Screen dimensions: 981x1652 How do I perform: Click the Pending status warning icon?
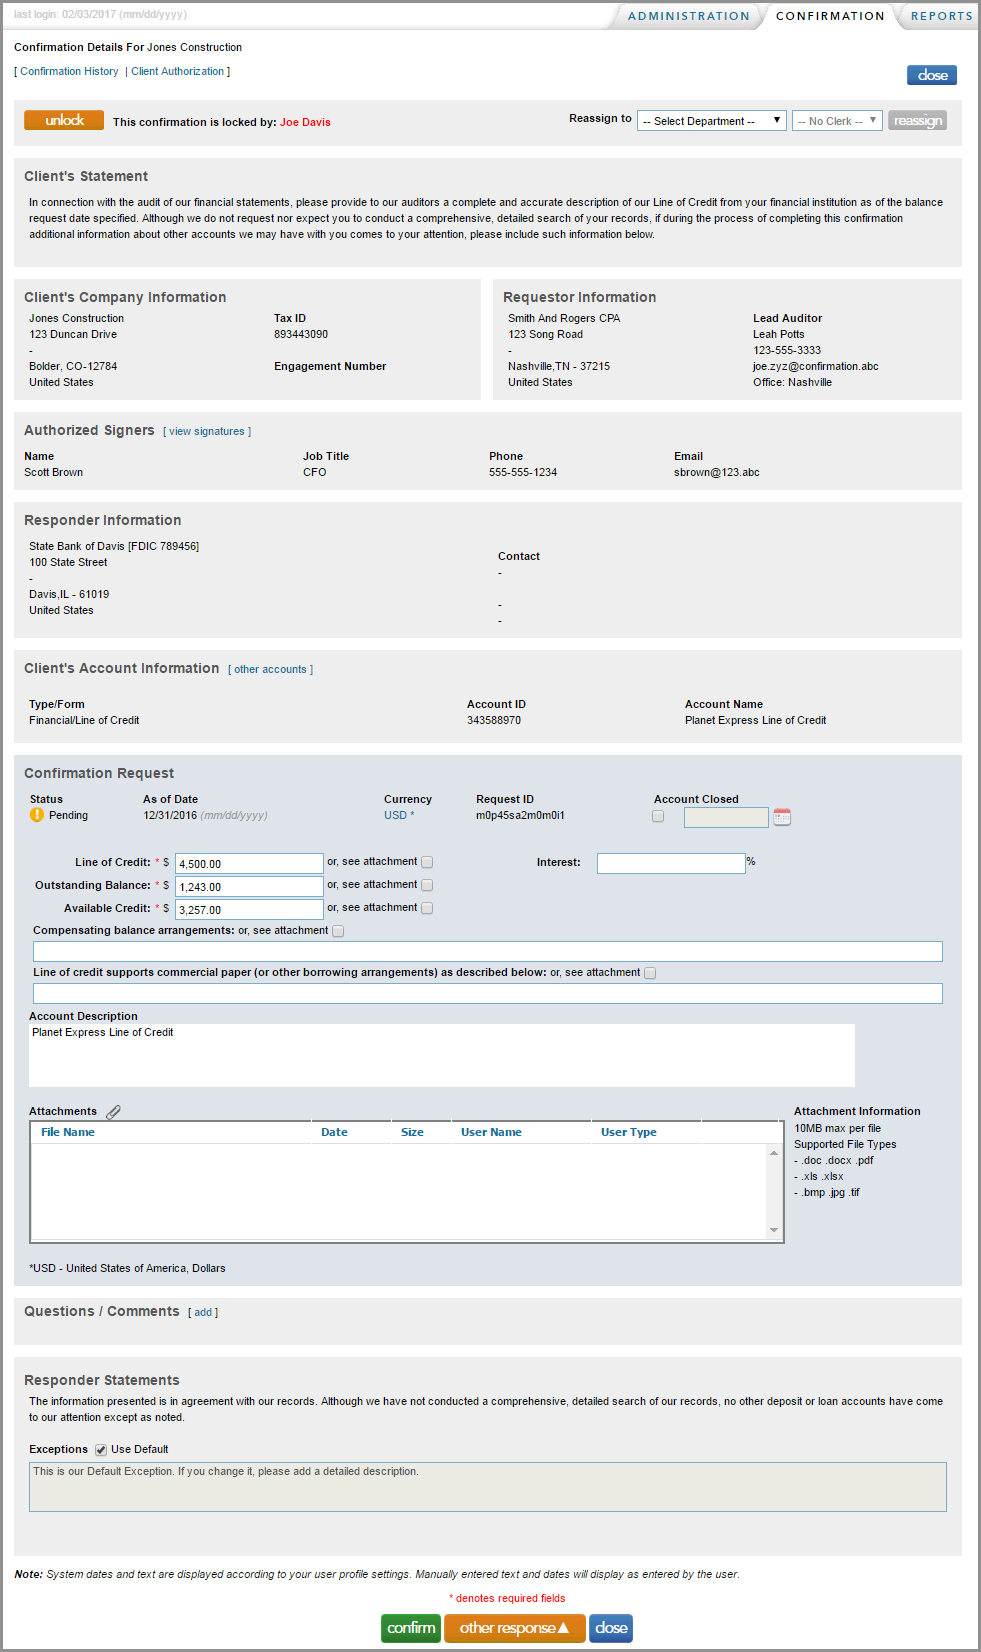coord(37,815)
